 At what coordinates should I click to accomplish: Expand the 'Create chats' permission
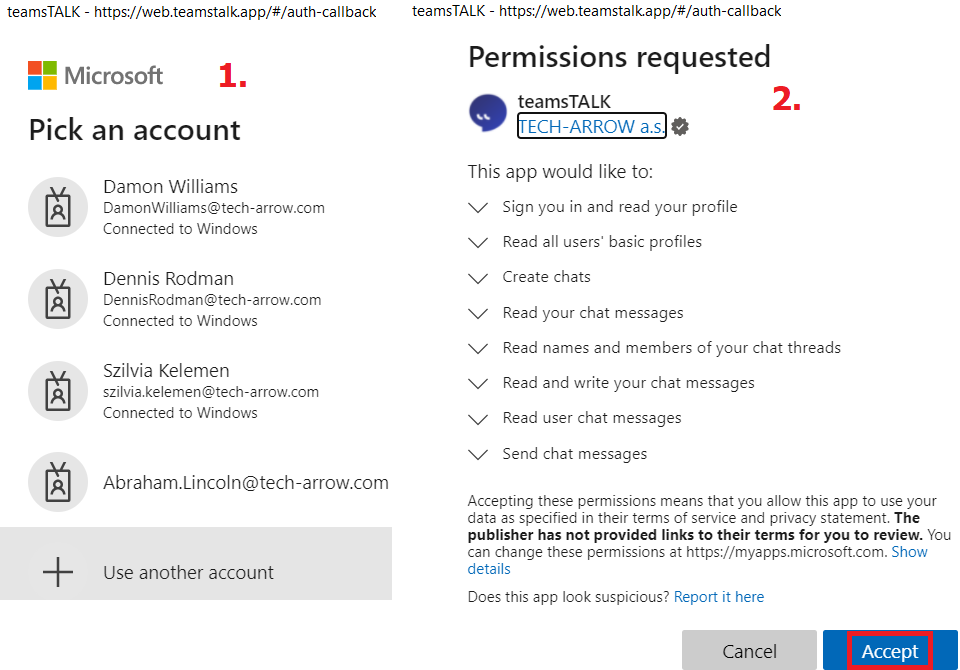pyautogui.click(x=479, y=277)
